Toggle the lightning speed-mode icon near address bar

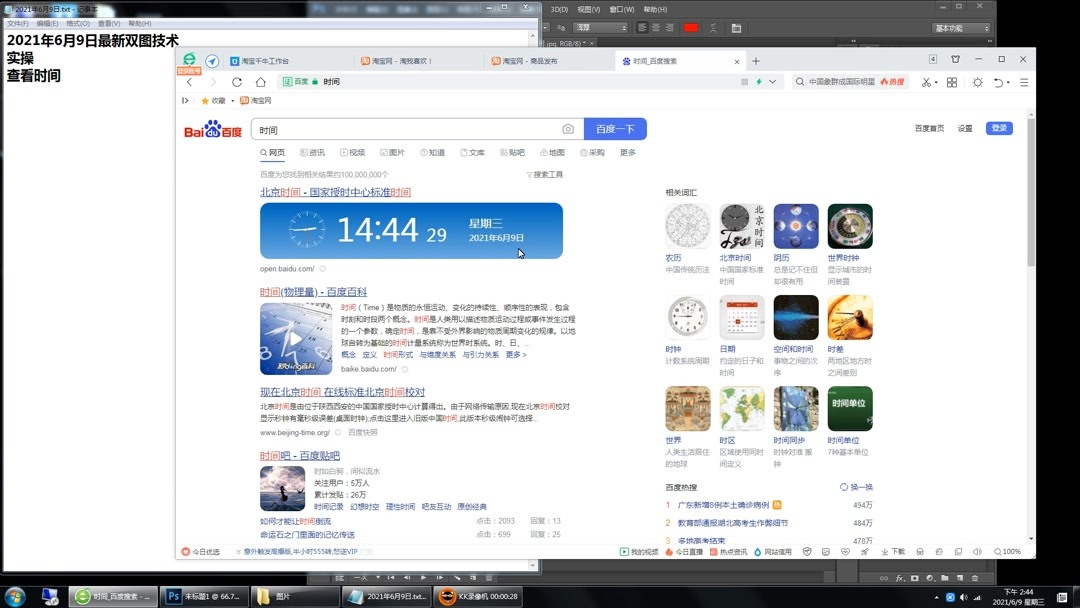point(757,82)
